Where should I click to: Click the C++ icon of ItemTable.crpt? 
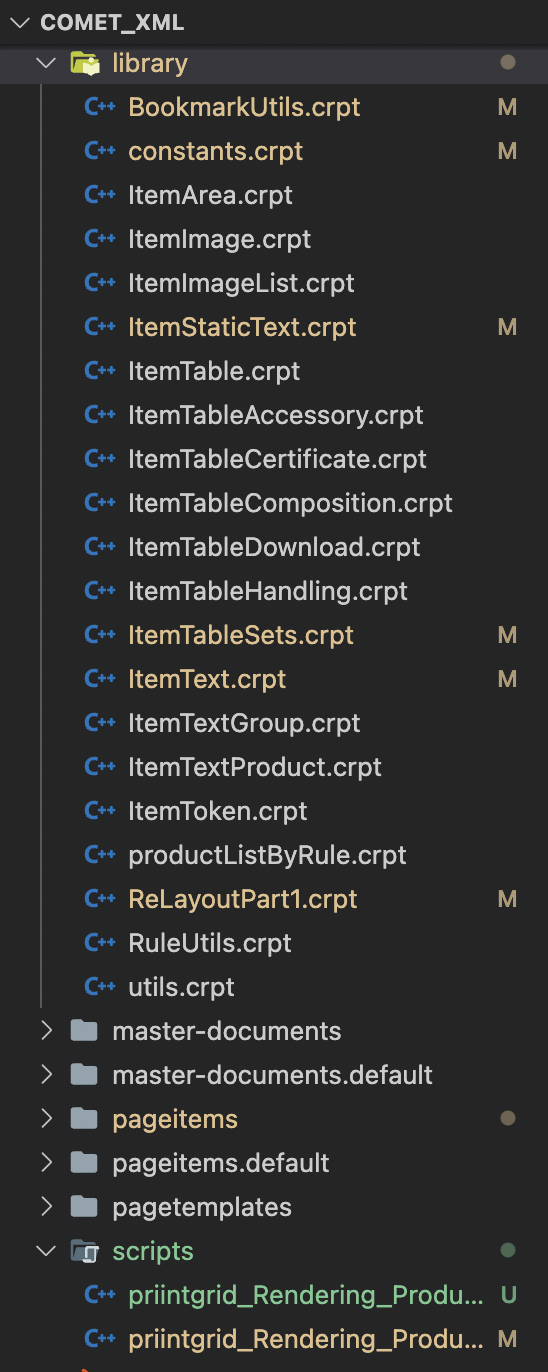[100, 371]
